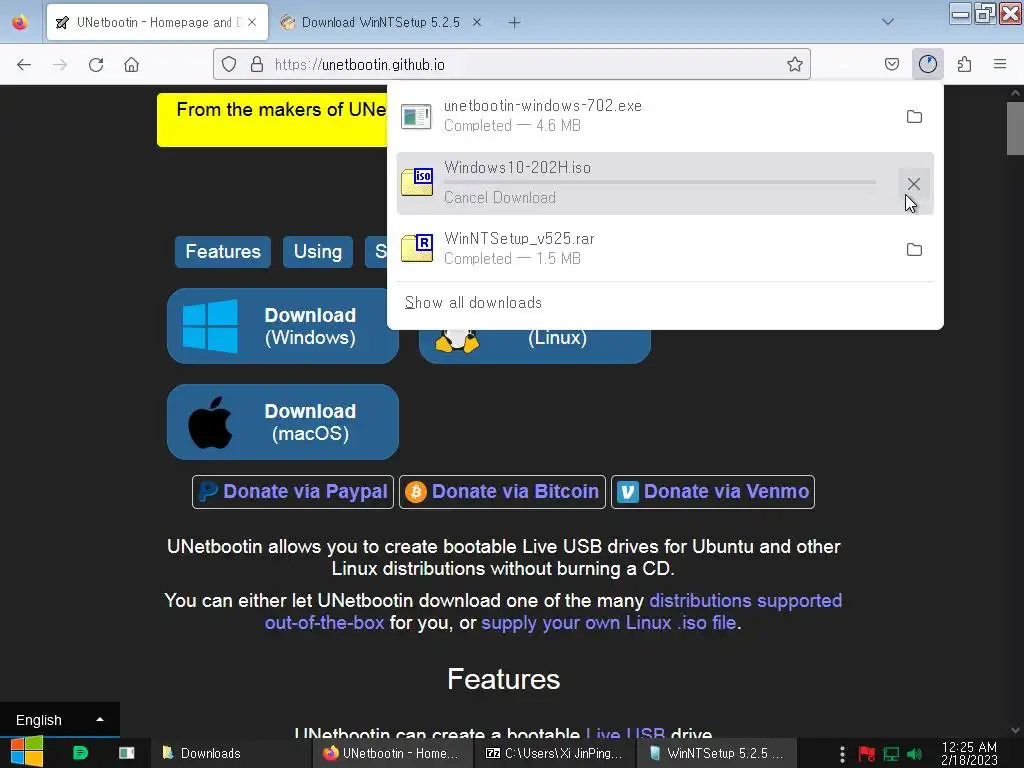1024x768 pixels.
Task: Expand the list all tabs chevron
Action: point(888,22)
